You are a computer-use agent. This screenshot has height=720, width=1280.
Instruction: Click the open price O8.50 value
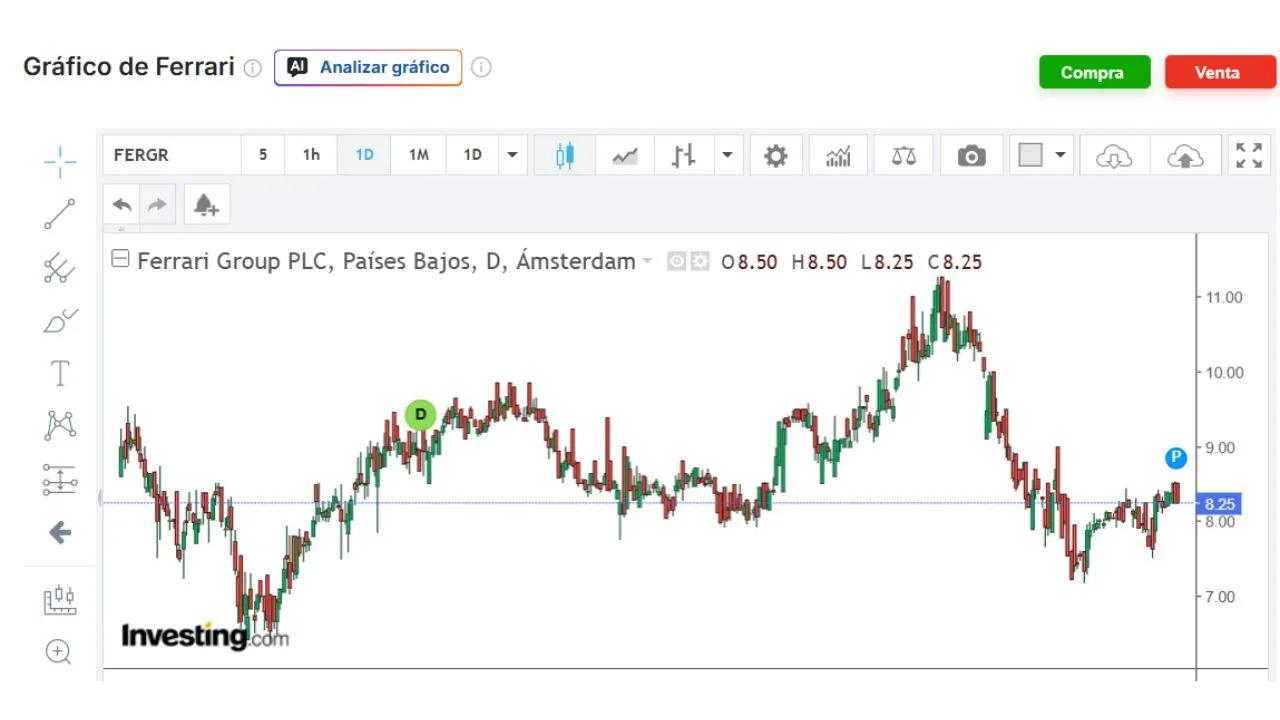click(x=750, y=262)
